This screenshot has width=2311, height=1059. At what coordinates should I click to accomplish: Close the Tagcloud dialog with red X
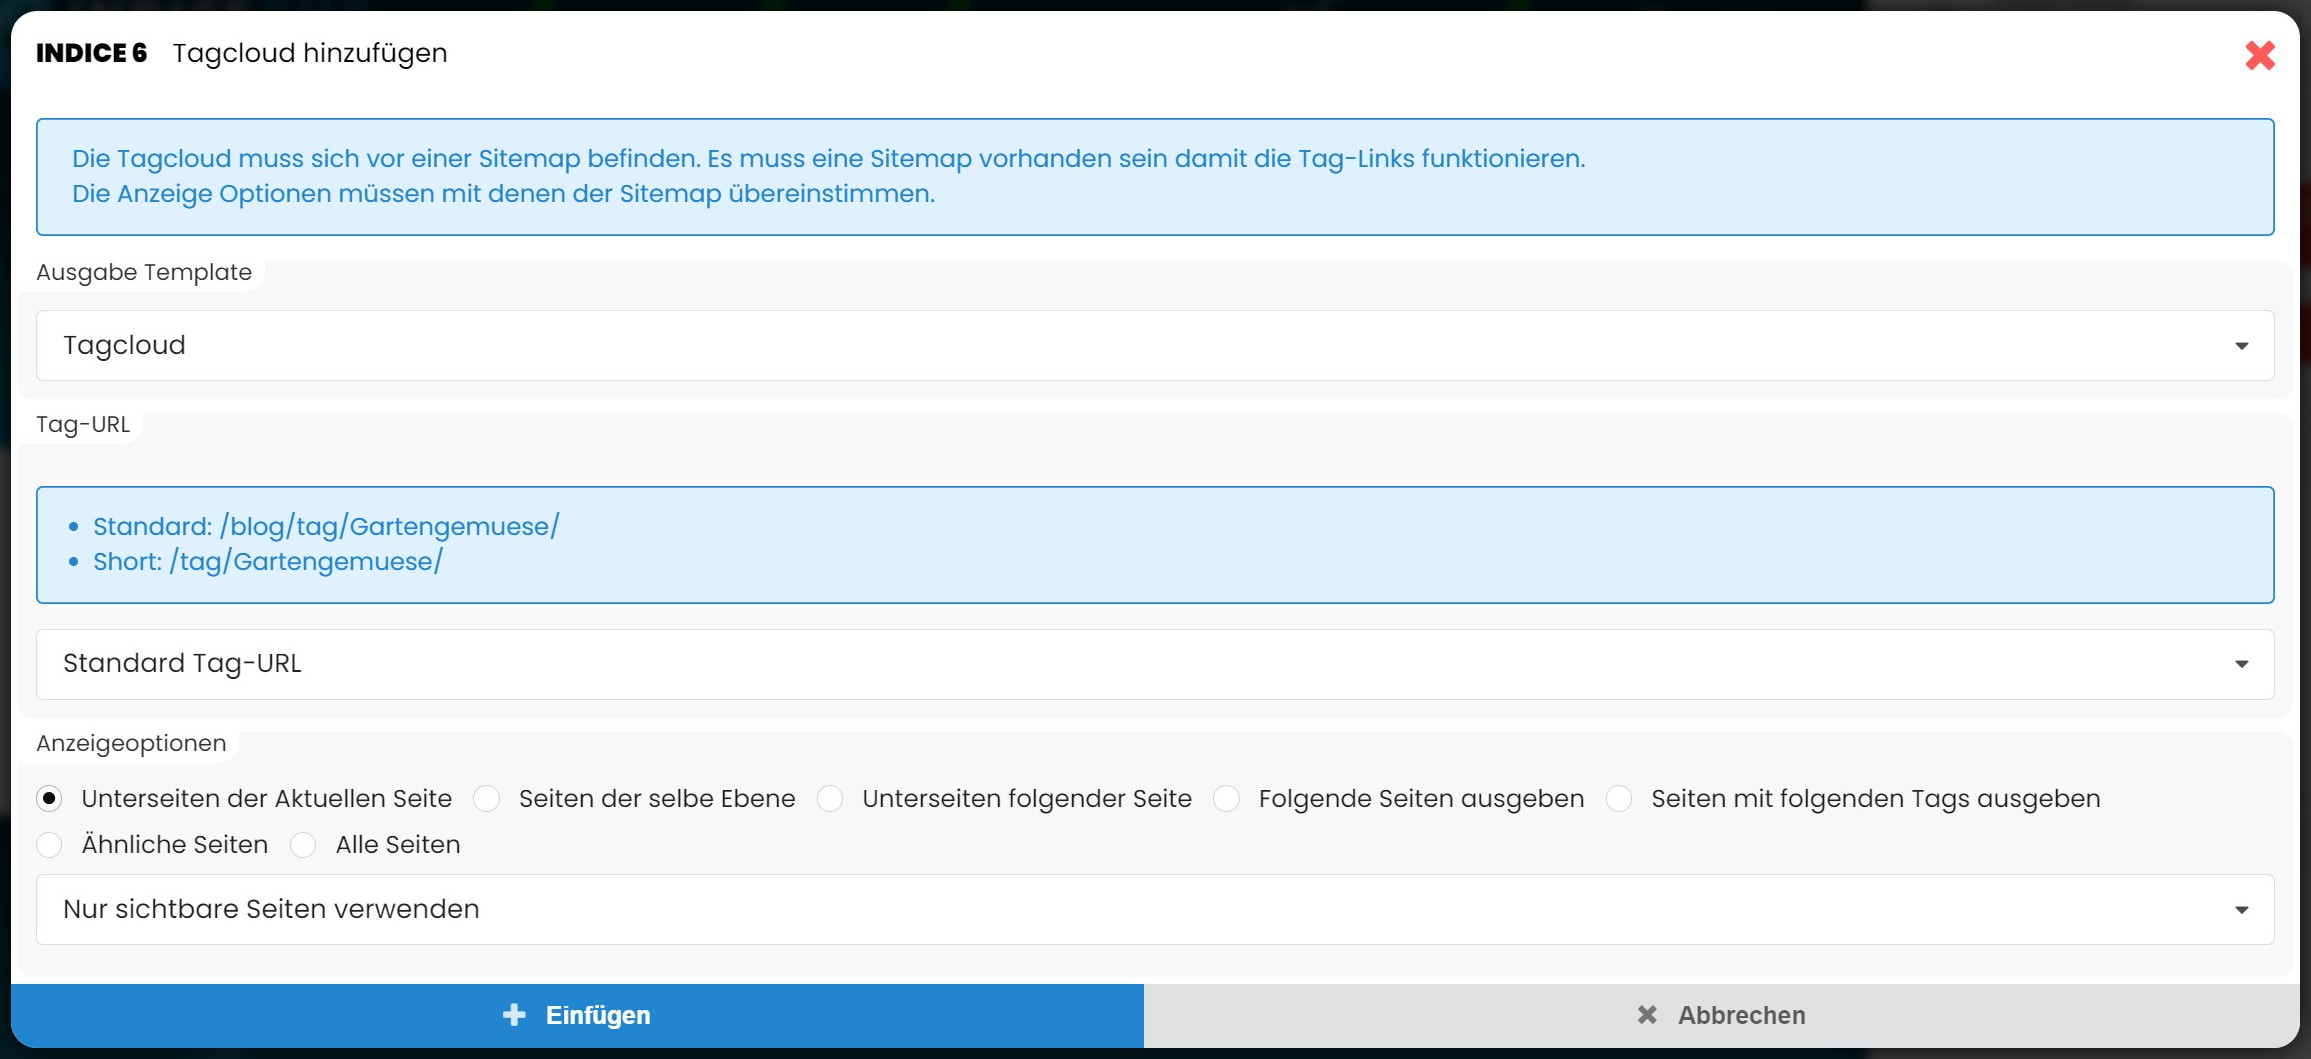[2259, 55]
